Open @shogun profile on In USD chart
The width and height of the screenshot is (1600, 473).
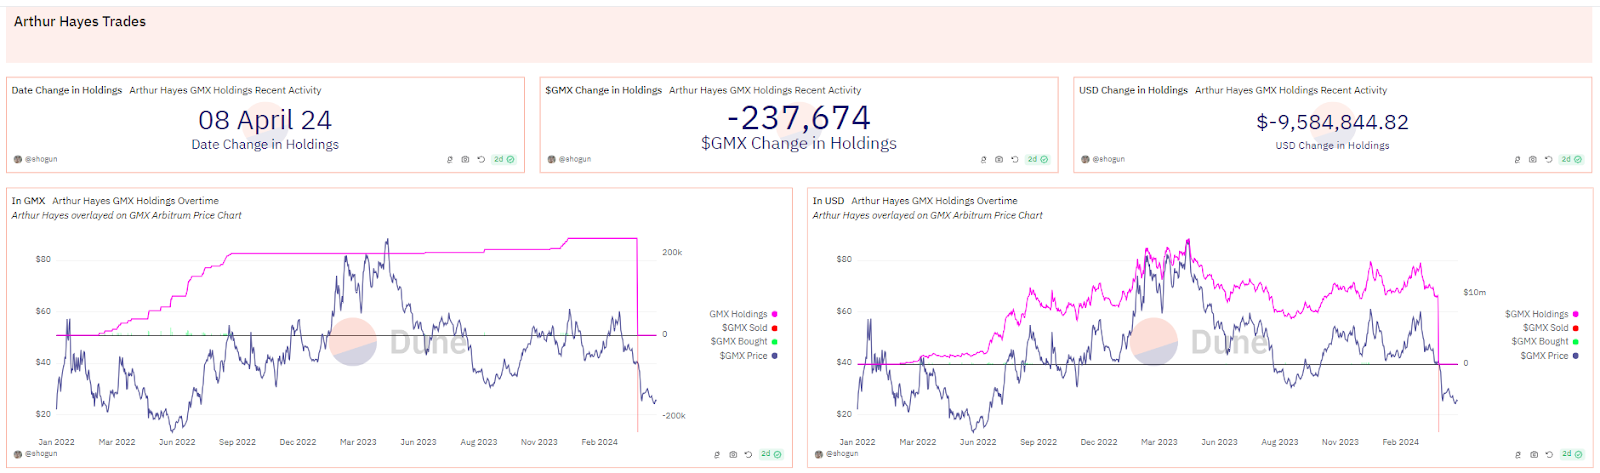click(836, 454)
